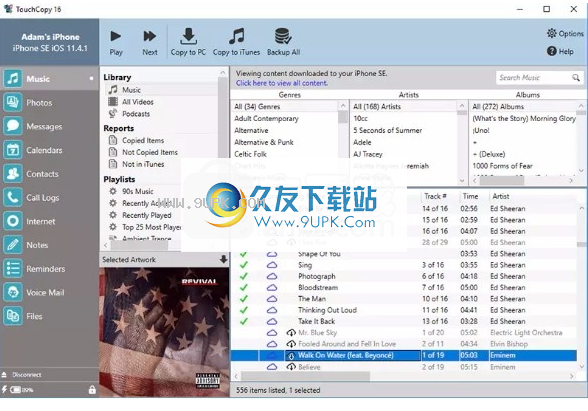Toggle the checkmark for The Man
The image size is (588, 411).
click(x=244, y=299)
